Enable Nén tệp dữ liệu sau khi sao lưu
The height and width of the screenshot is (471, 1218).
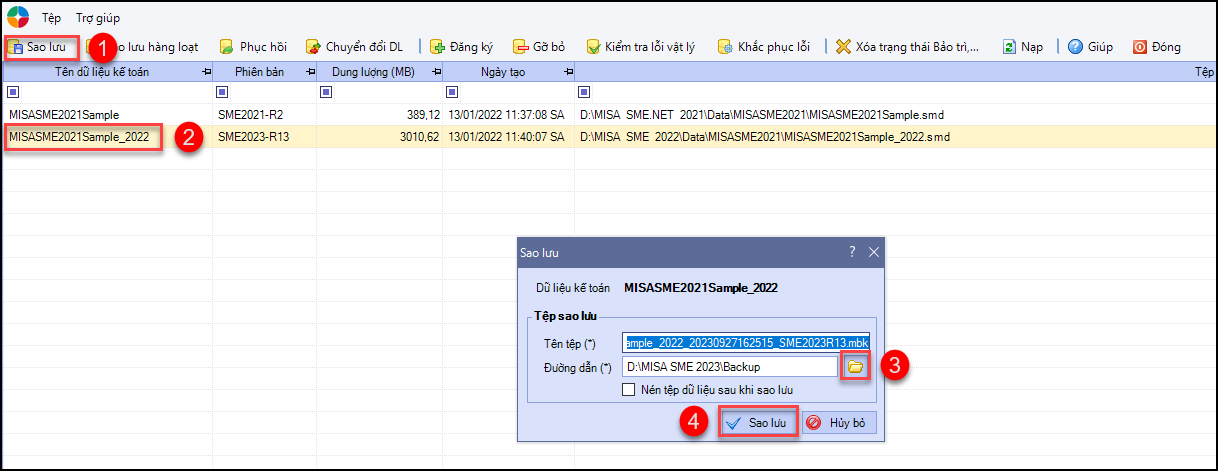[x=628, y=390]
